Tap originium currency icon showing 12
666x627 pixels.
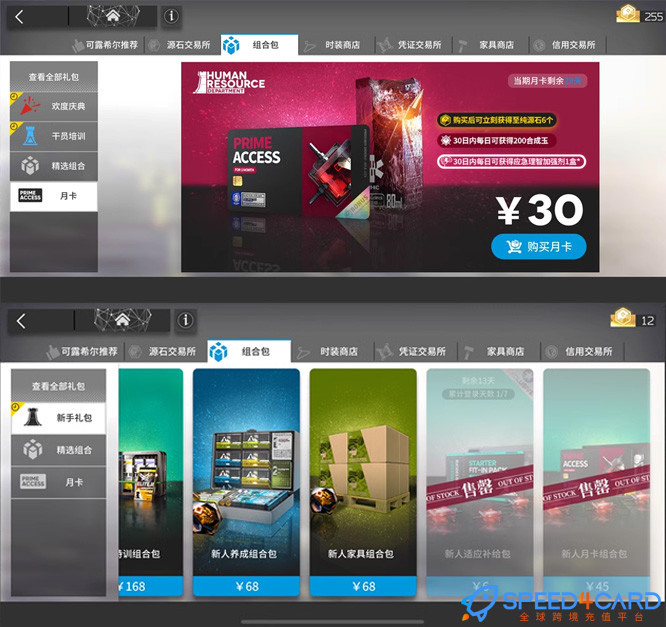pos(623,318)
